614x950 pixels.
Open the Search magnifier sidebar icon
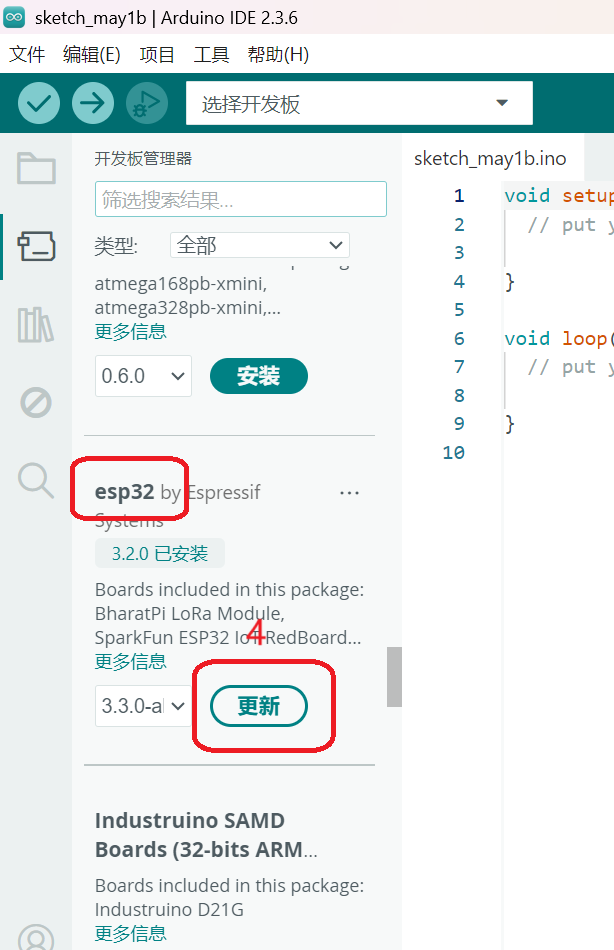(36, 481)
